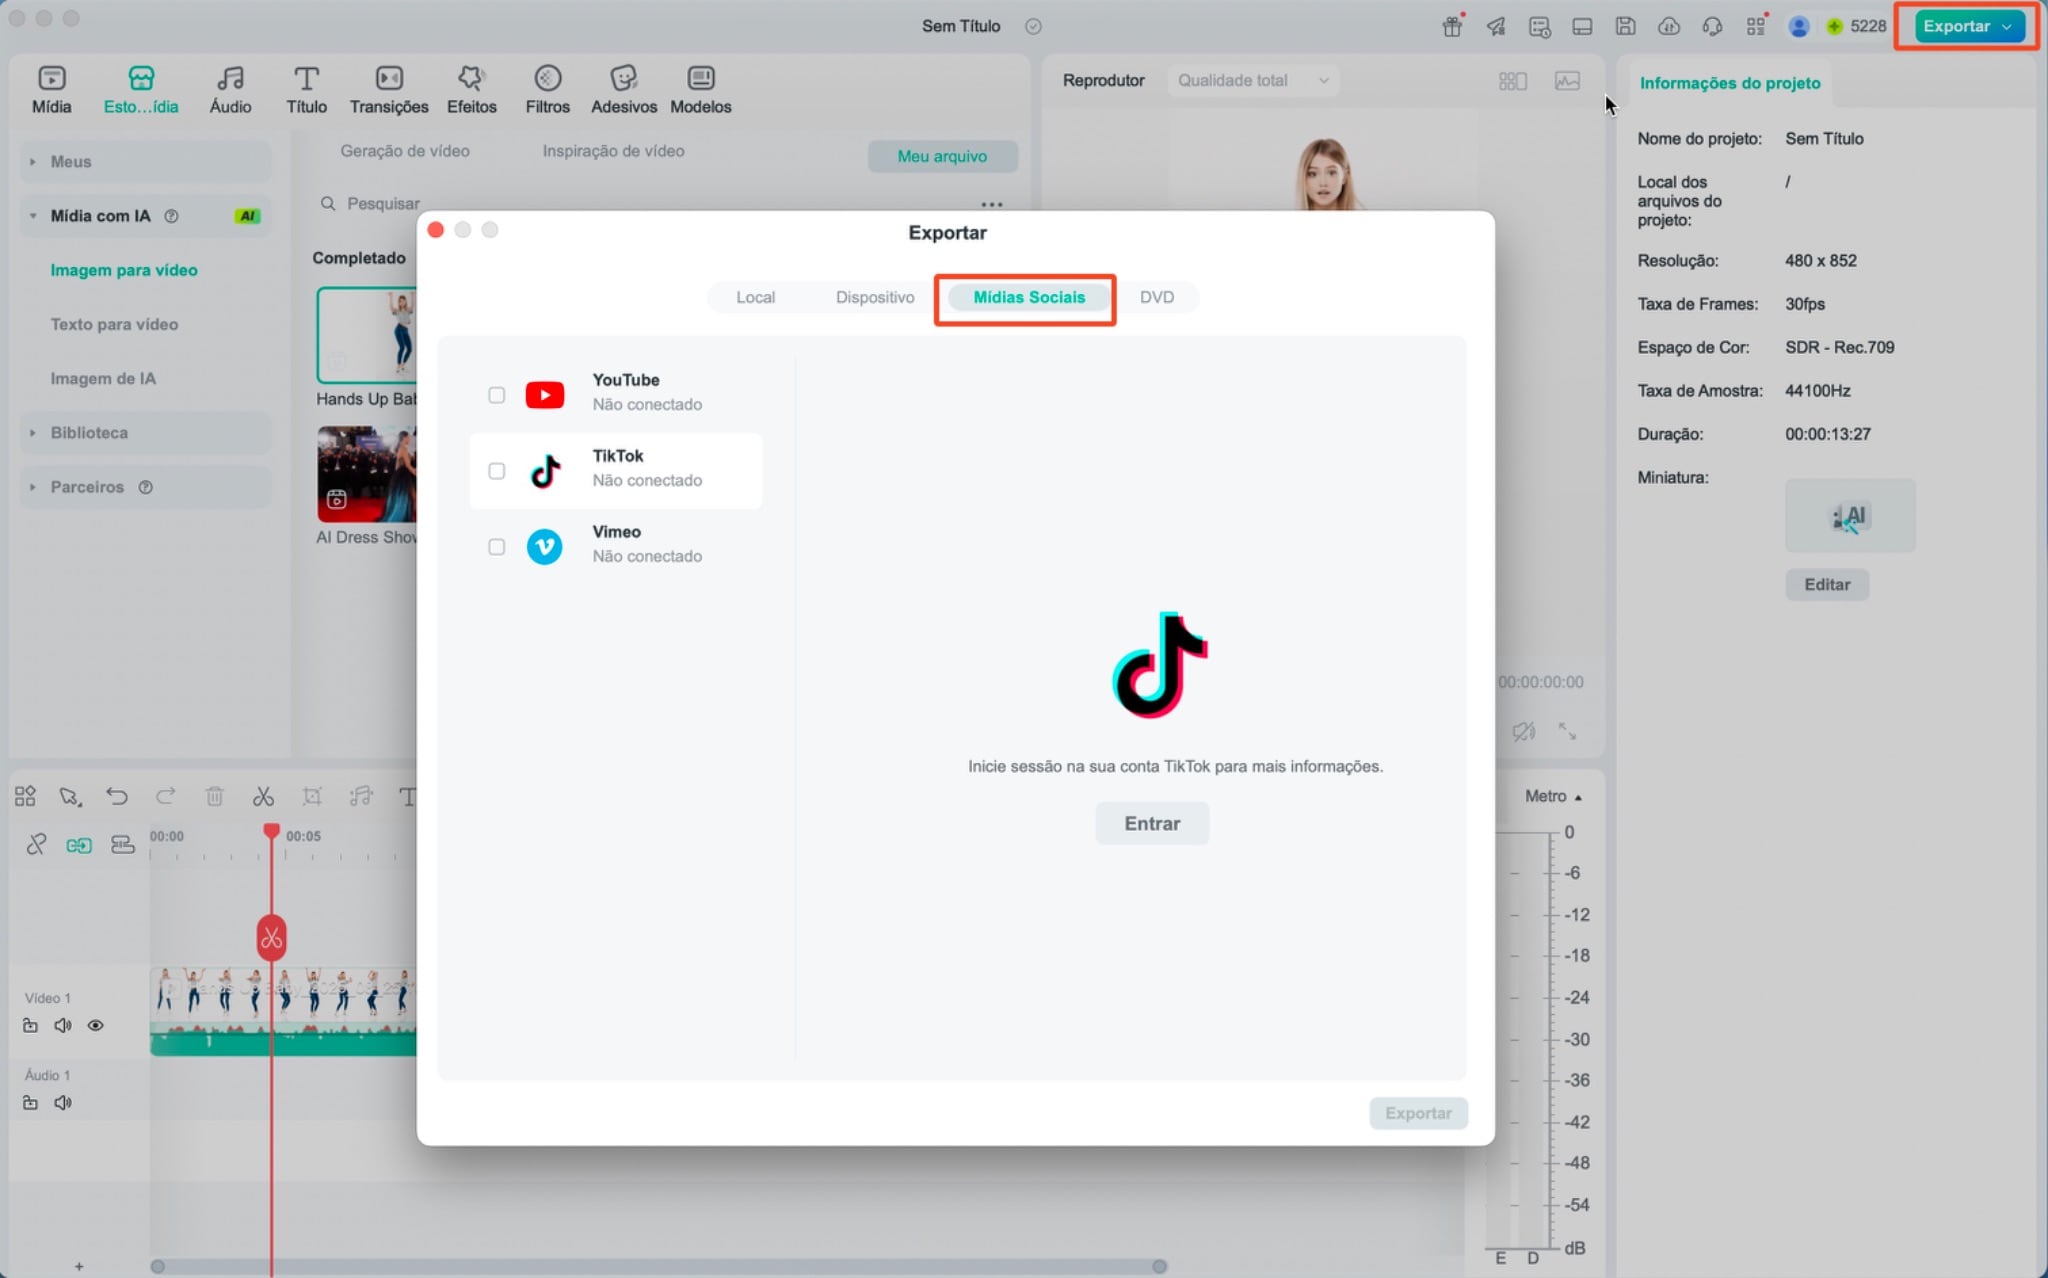Select Texto para vídeo in sidebar
Viewport: 2048px width, 1278px height.
pyautogui.click(x=114, y=324)
